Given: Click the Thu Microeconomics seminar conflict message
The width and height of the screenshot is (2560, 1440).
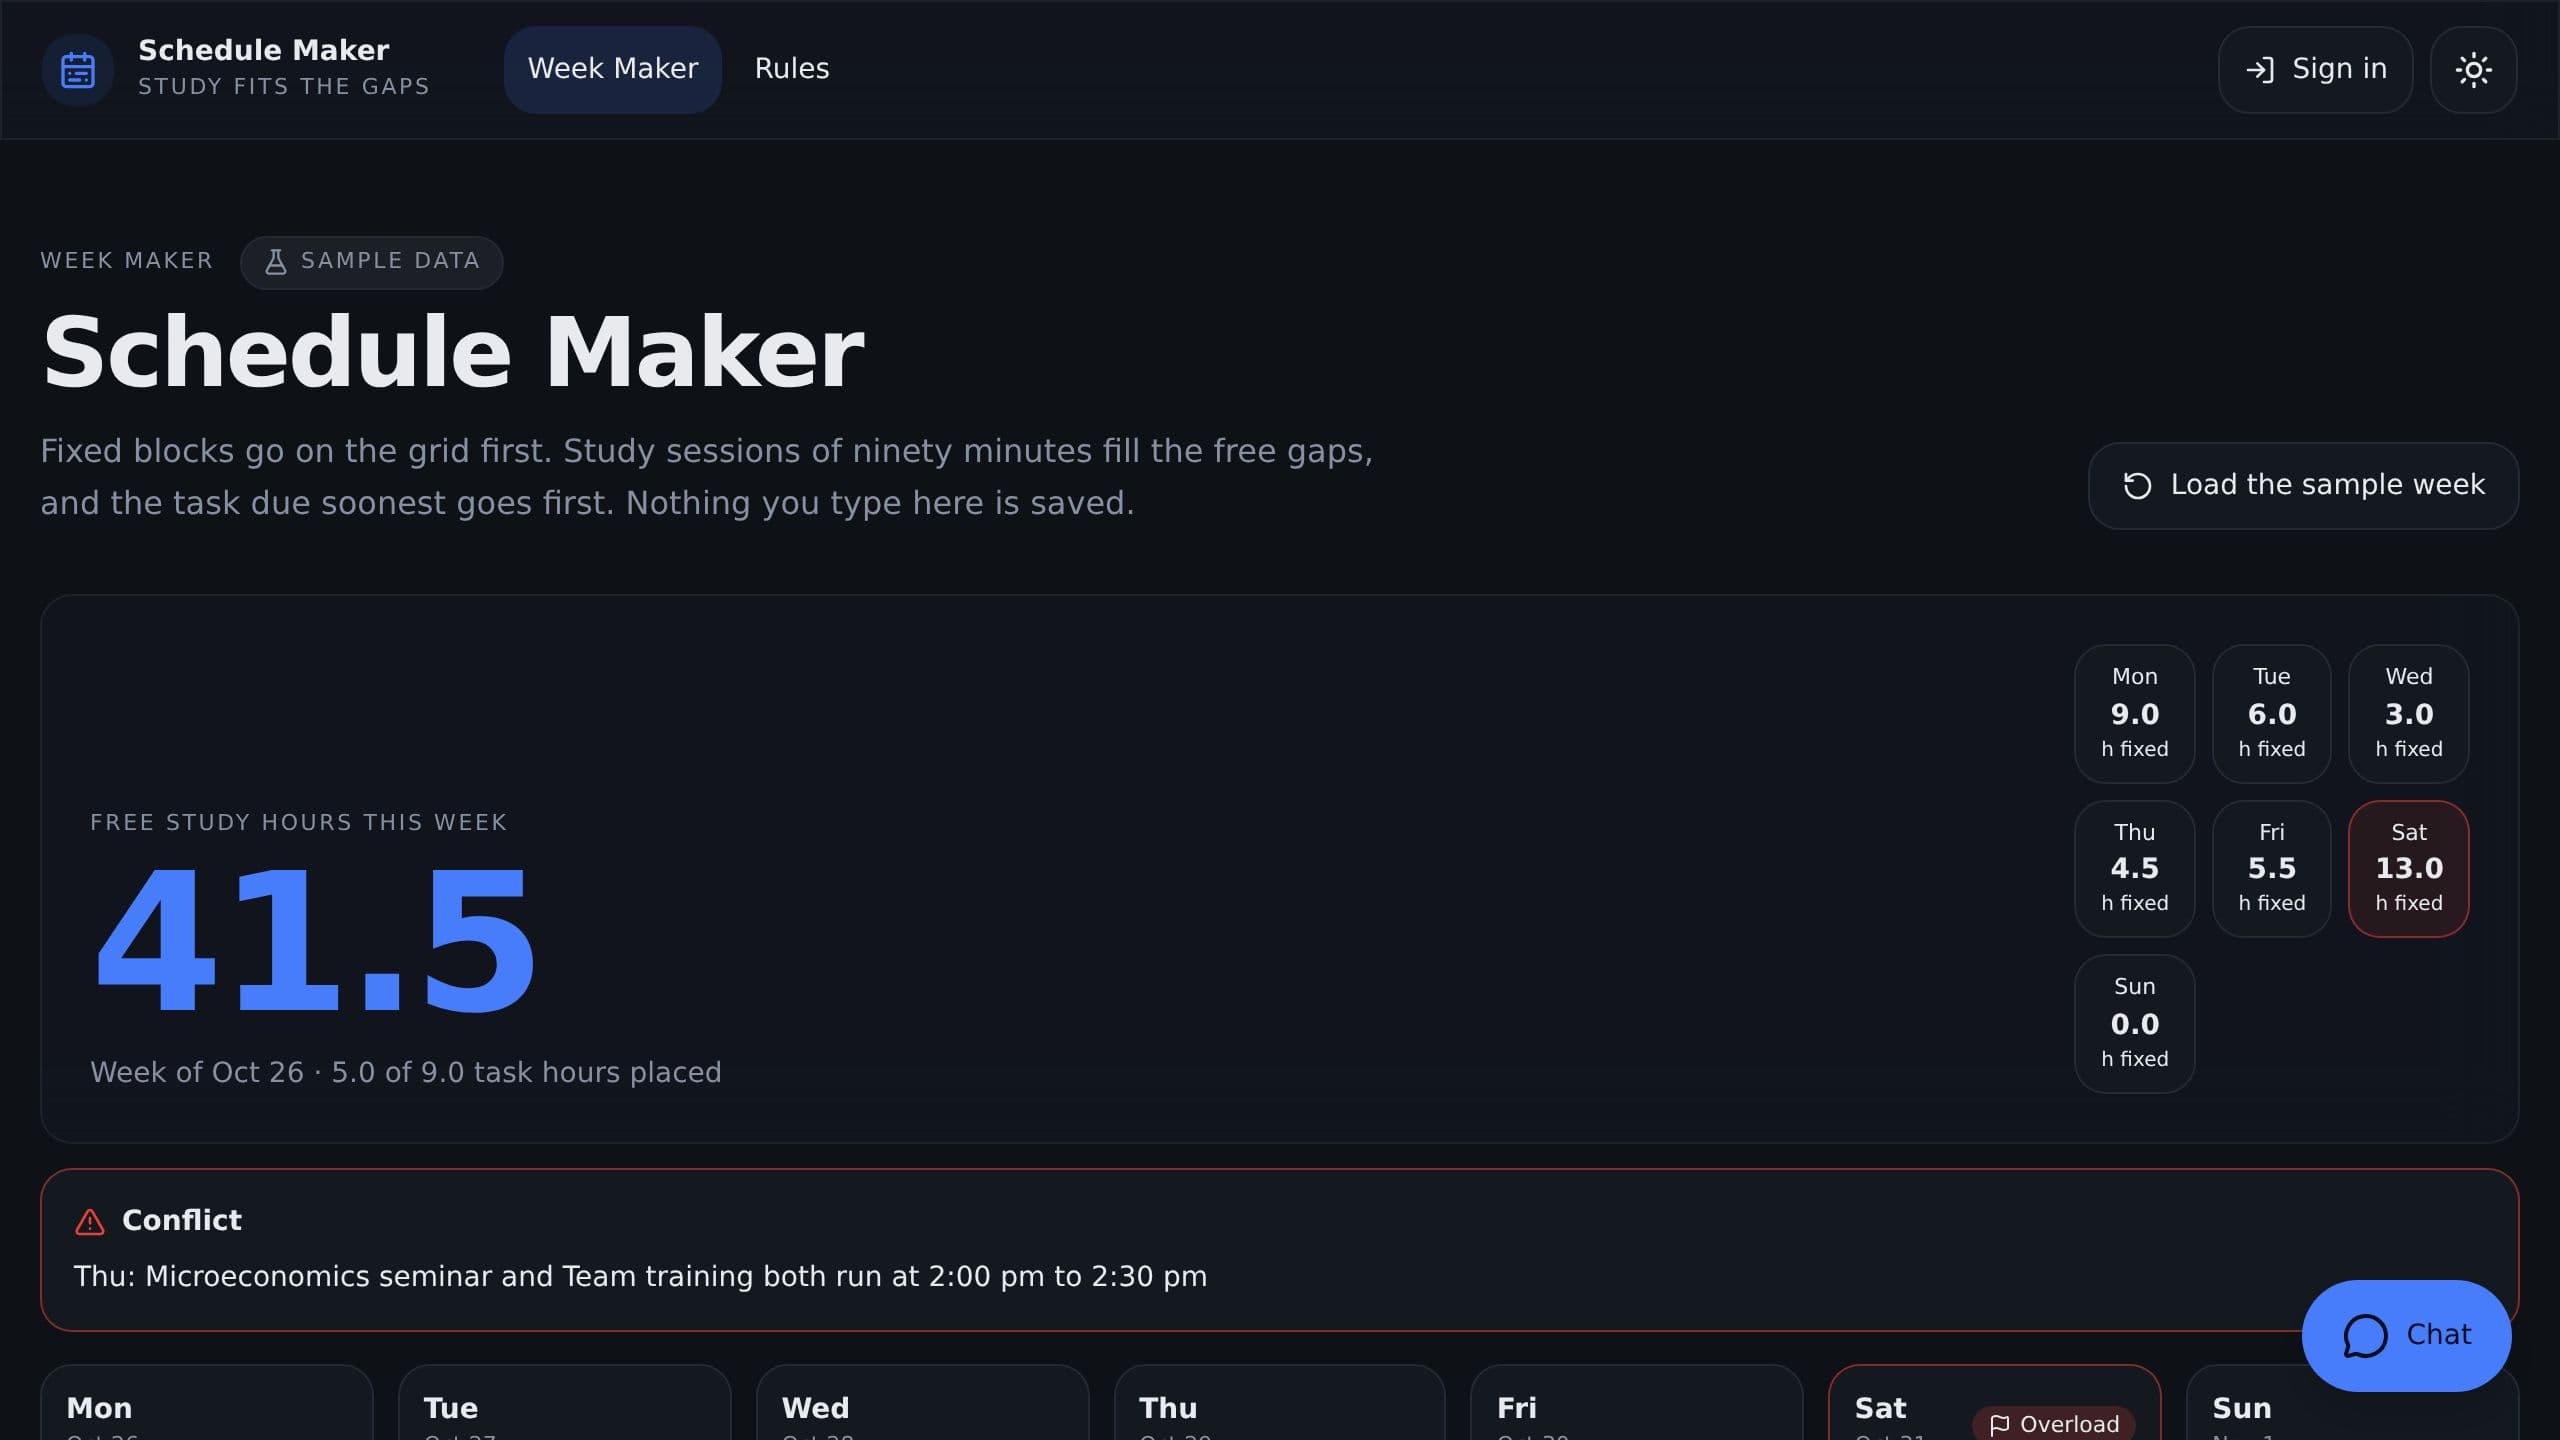Looking at the screenshot, I should [x=640, y=1277].
